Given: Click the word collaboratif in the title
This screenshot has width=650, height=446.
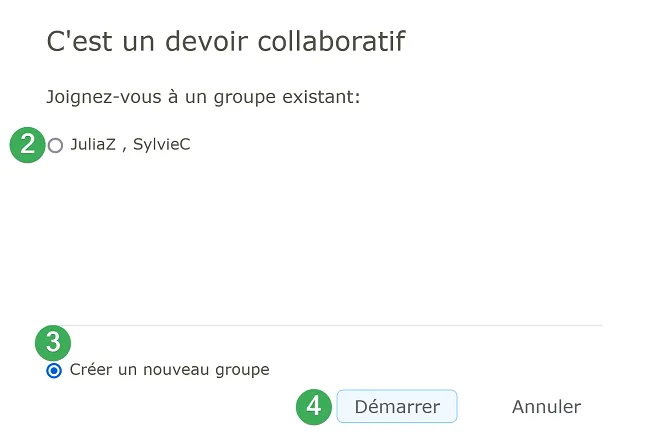Looking at the screenshot, I should pos(331,41).
